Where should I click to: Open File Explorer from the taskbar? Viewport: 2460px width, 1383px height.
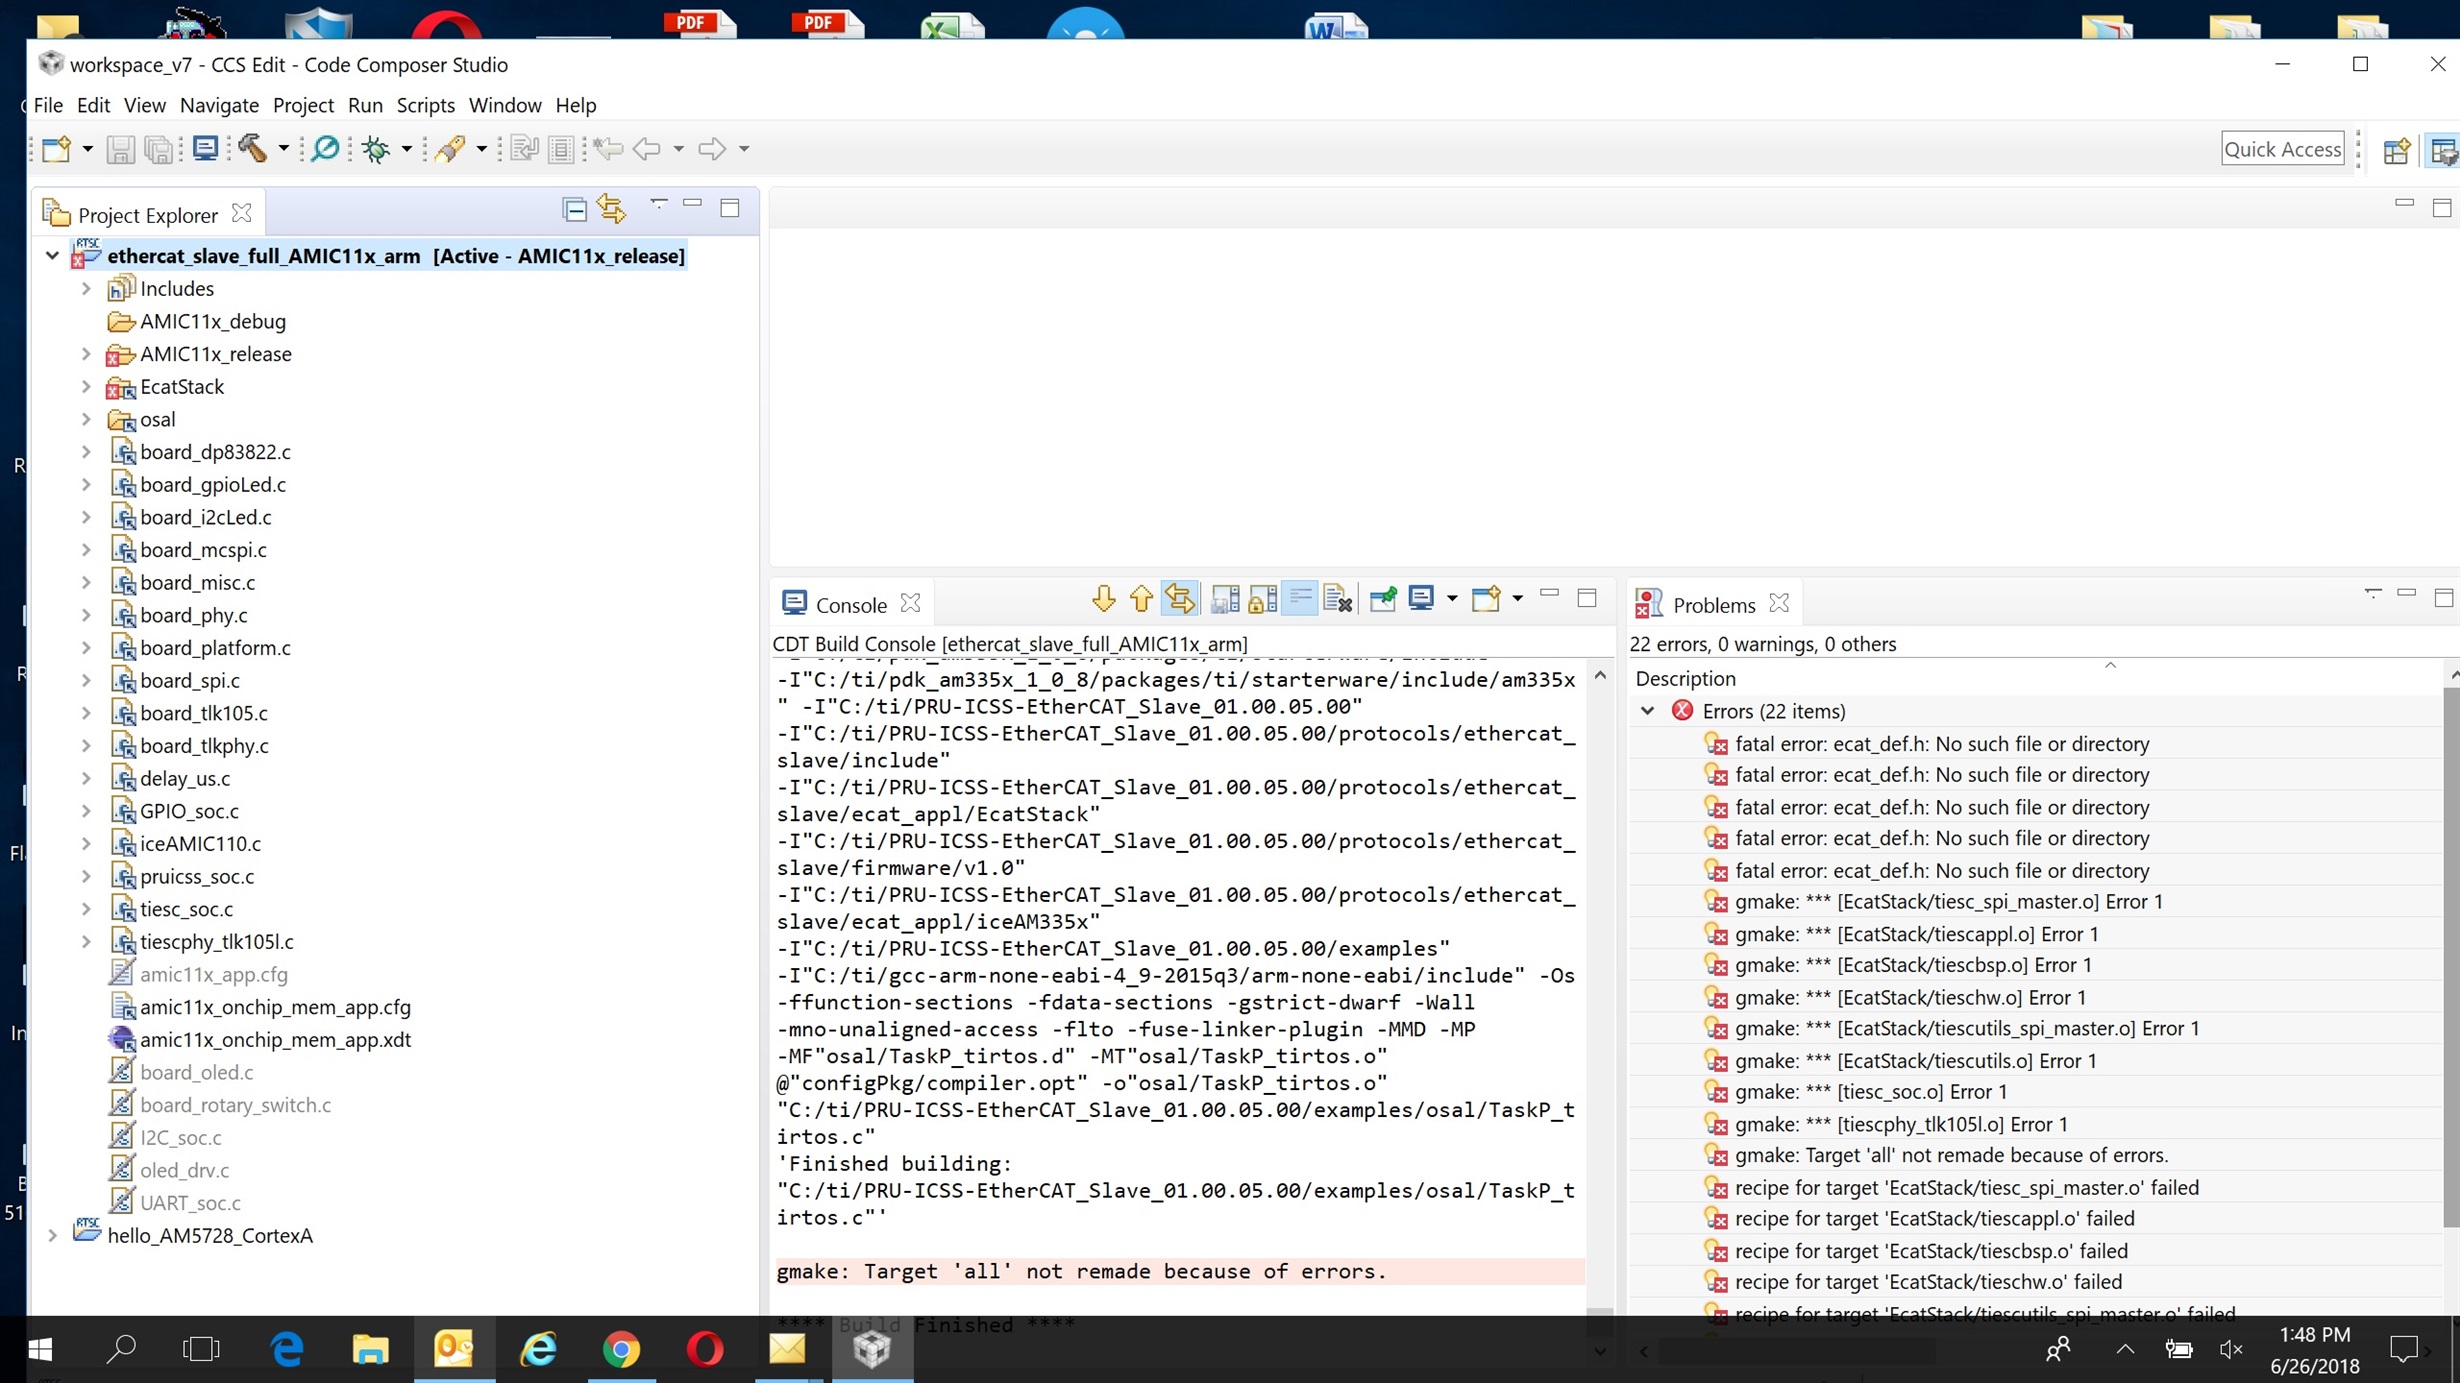(370, 1350)
